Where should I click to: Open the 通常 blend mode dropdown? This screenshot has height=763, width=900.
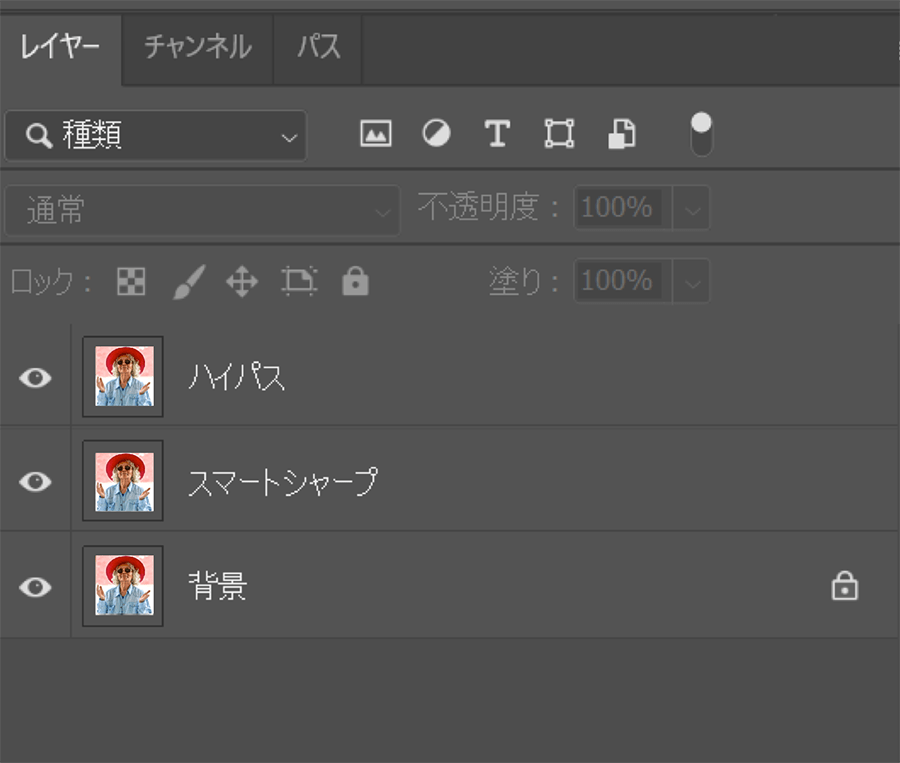tap(202, 210)
